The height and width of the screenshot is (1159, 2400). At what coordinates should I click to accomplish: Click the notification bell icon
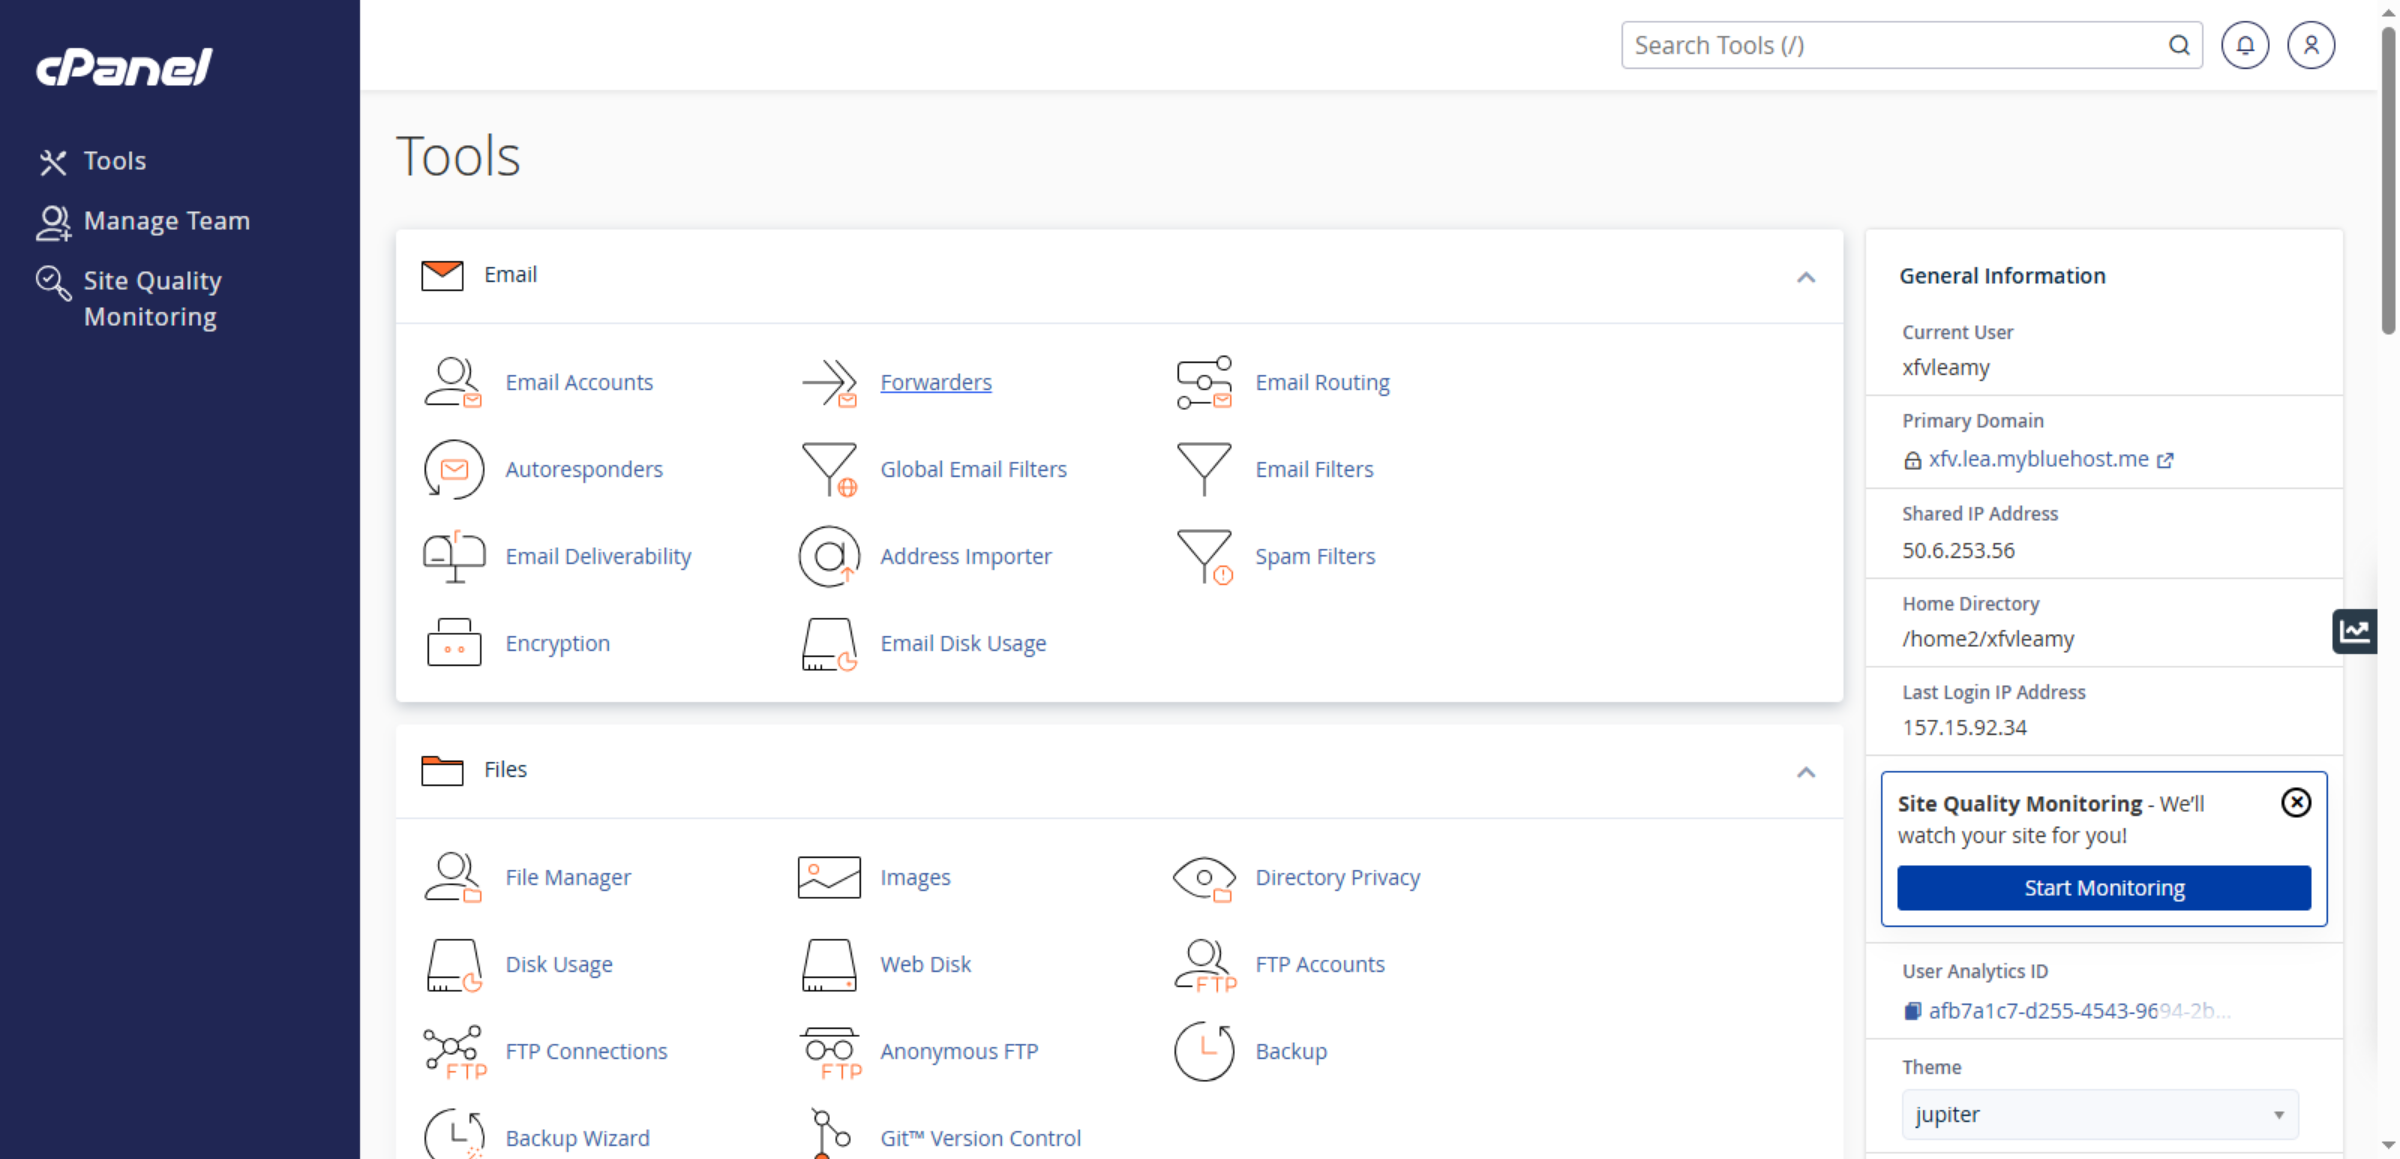point(2245,45)
